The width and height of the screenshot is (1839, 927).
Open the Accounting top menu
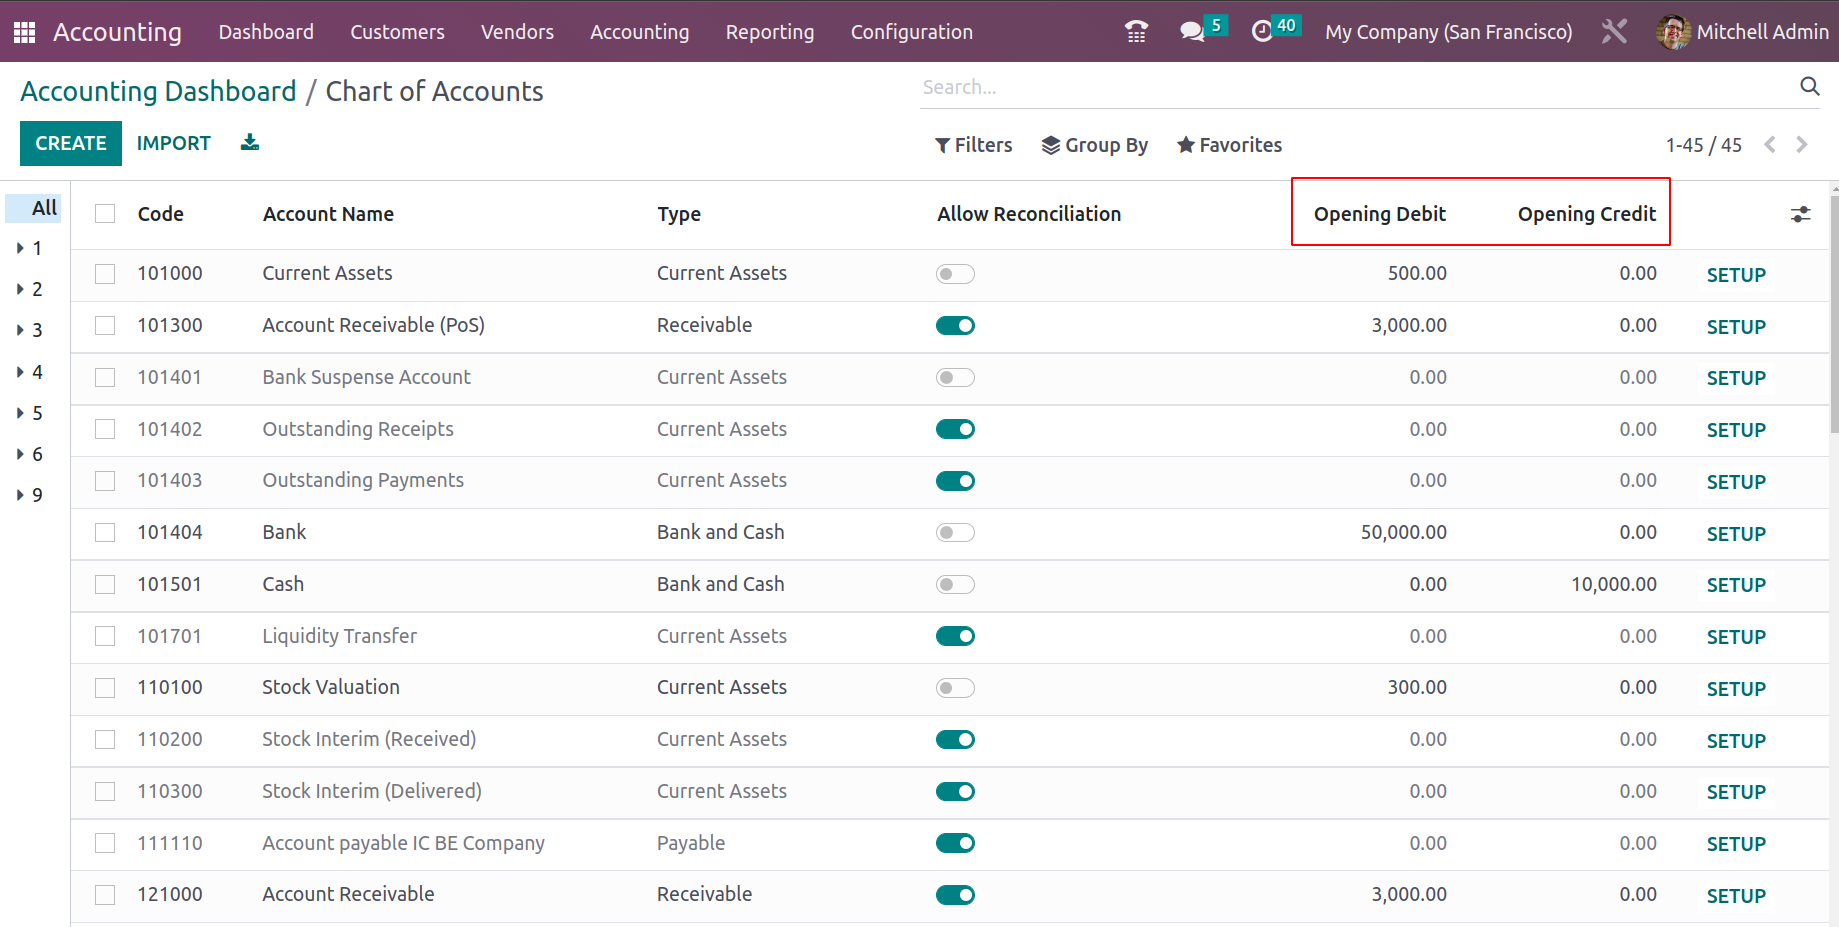[x=639, y=32]
